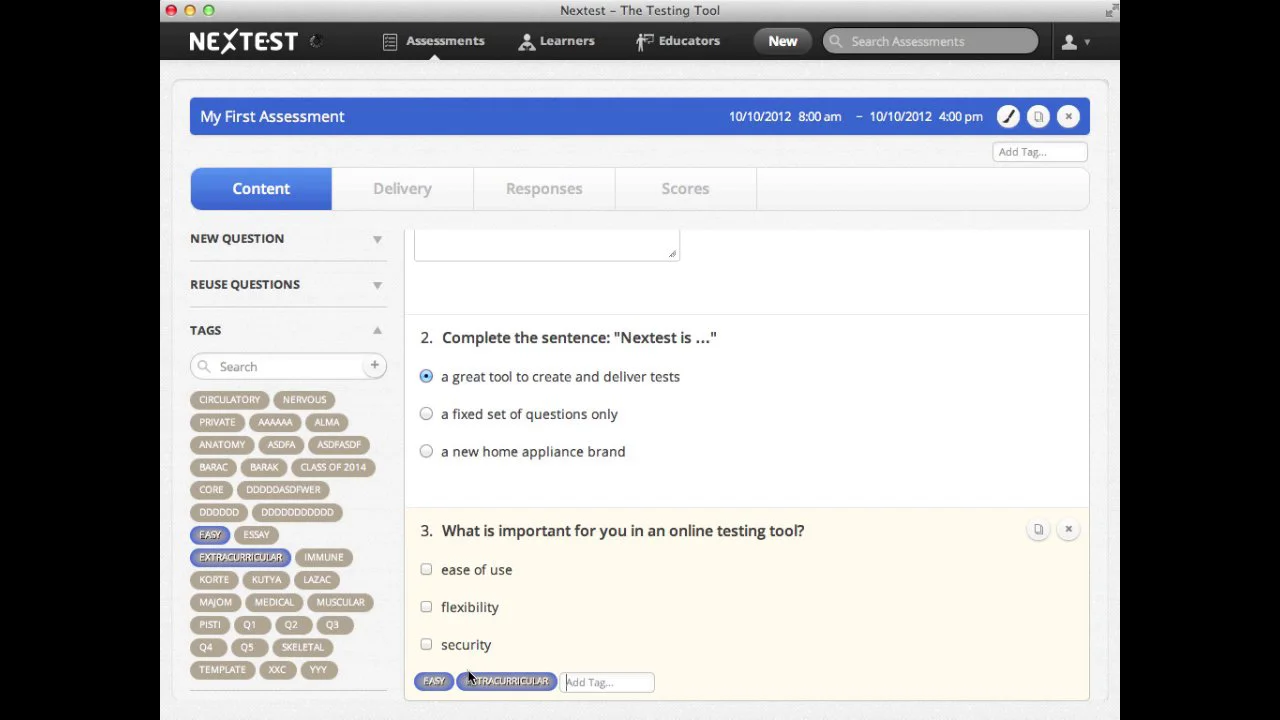The image size is (1280, 720).
Task: Tick the 'flexibility' checkbox
Action: coord(426,607)
